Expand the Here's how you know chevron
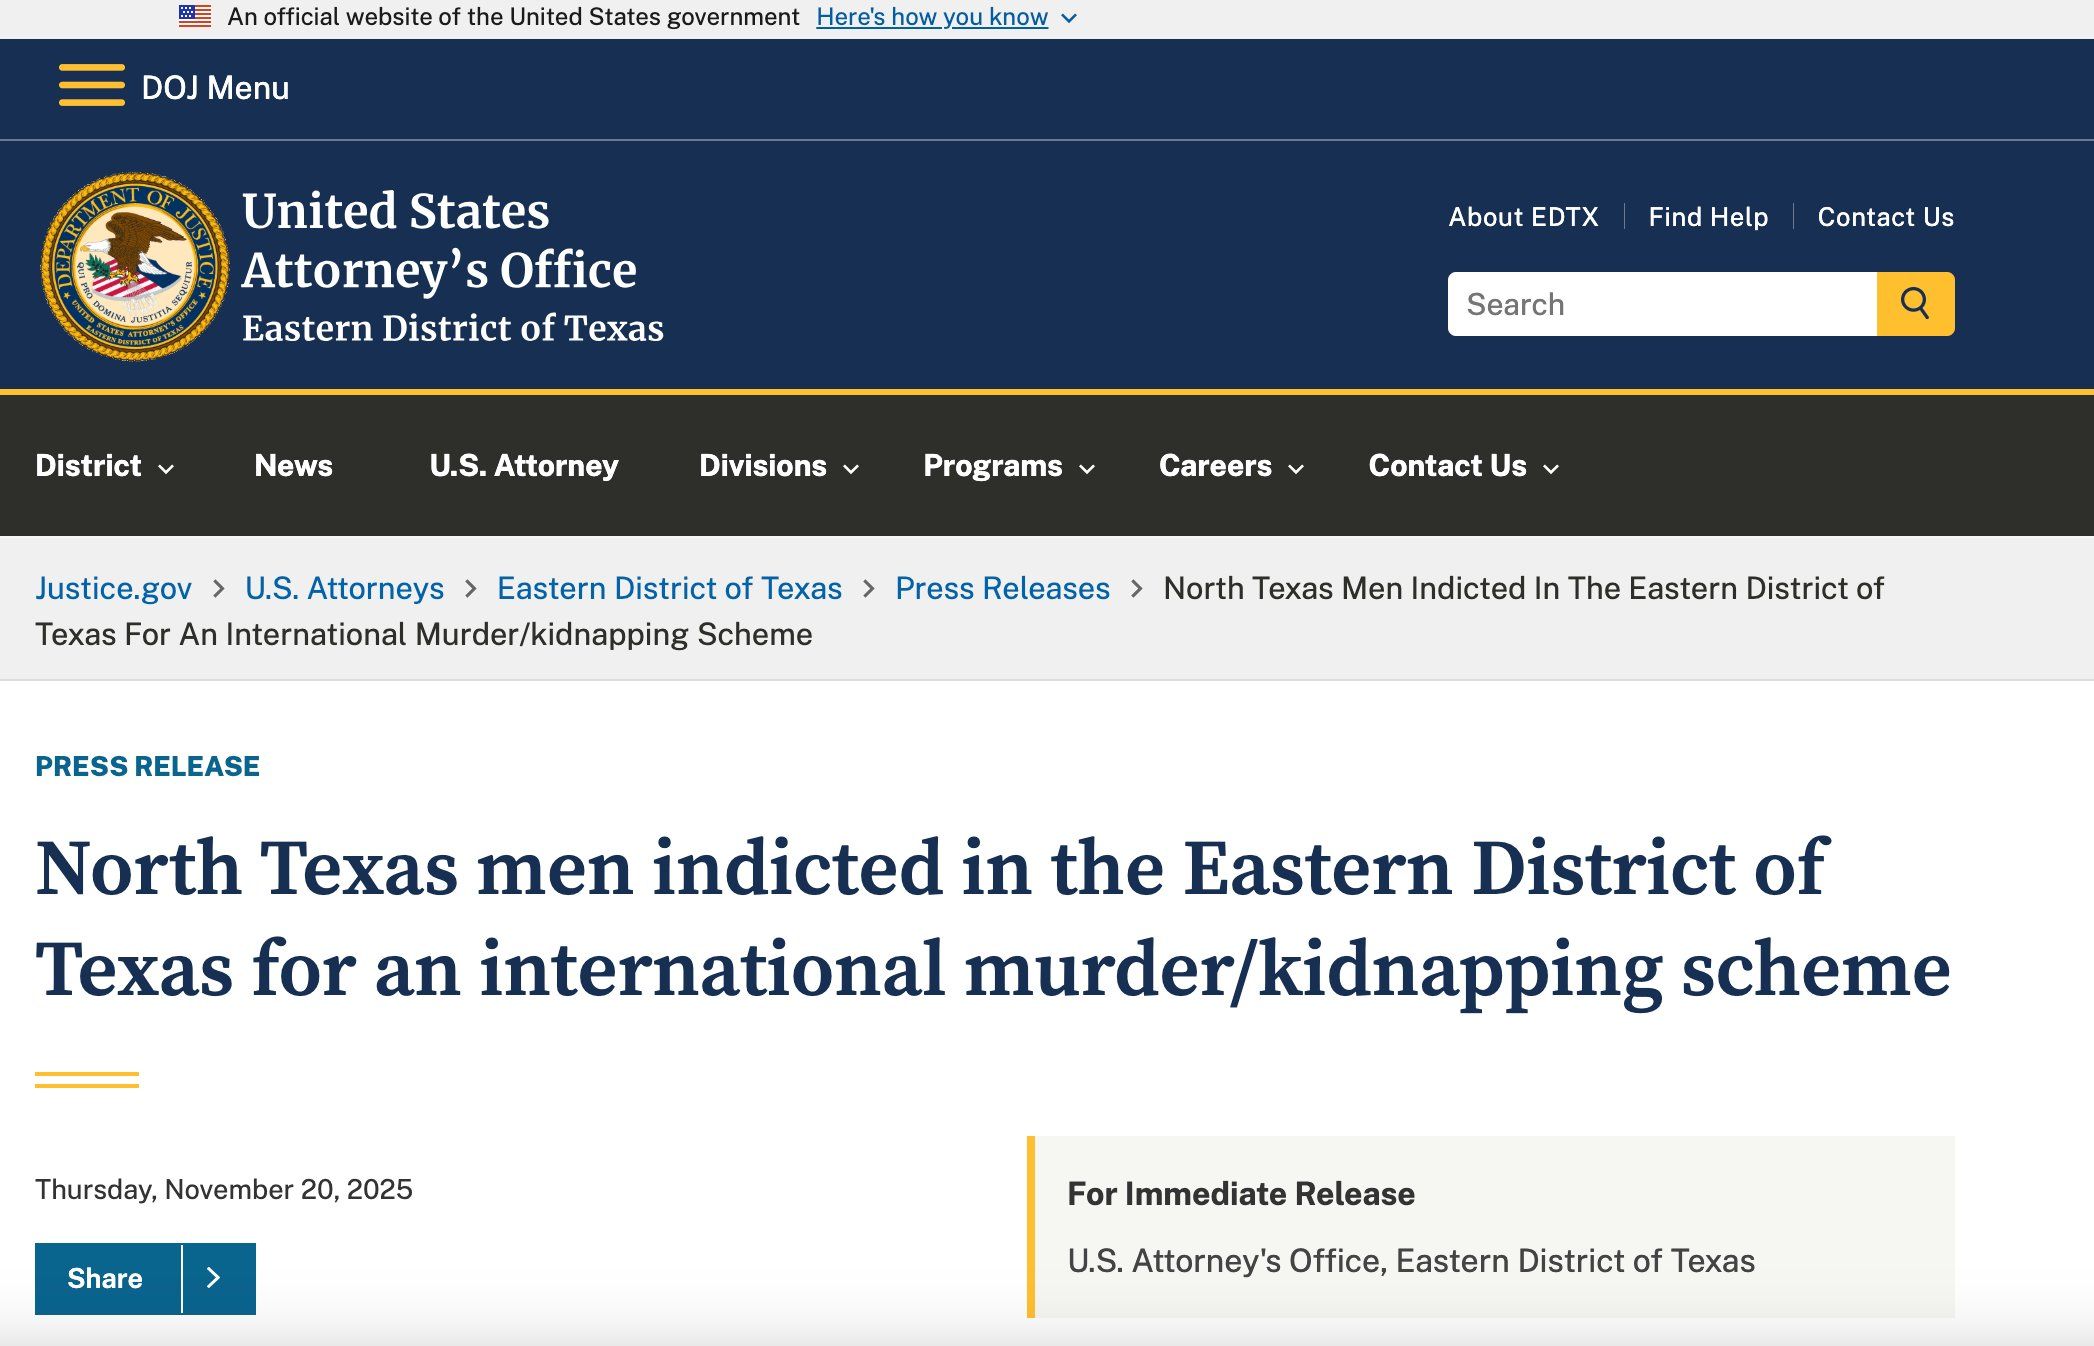 [x=1069, y=18]
